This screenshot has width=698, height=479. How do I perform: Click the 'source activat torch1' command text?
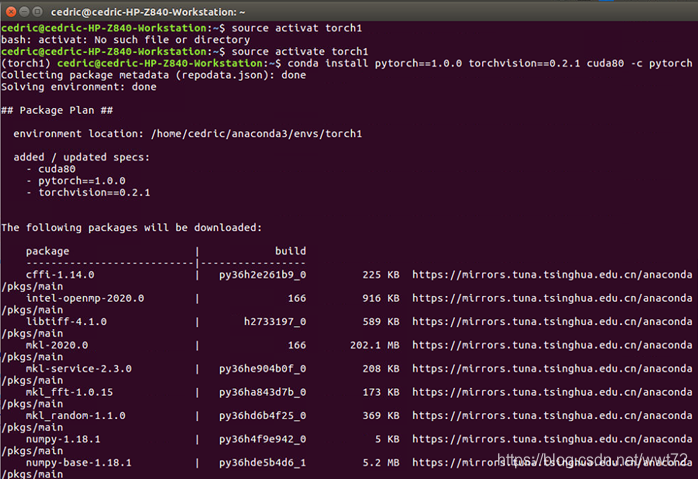point(297,28)
